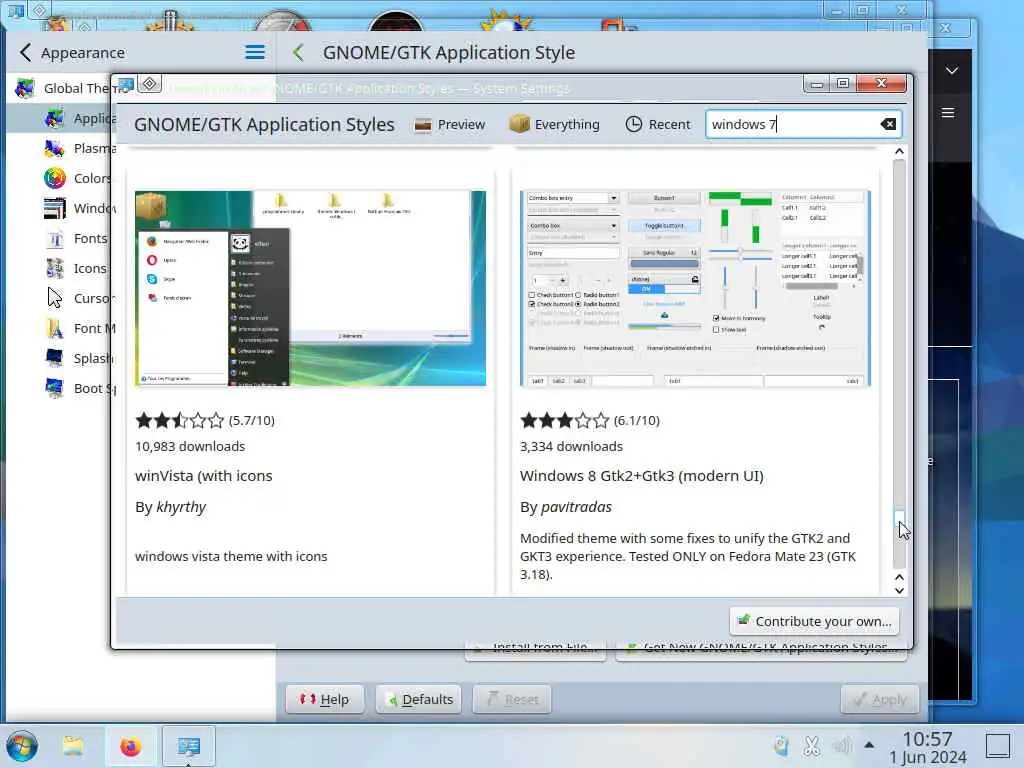Launch Firefox from taskbar

[131, 746]
